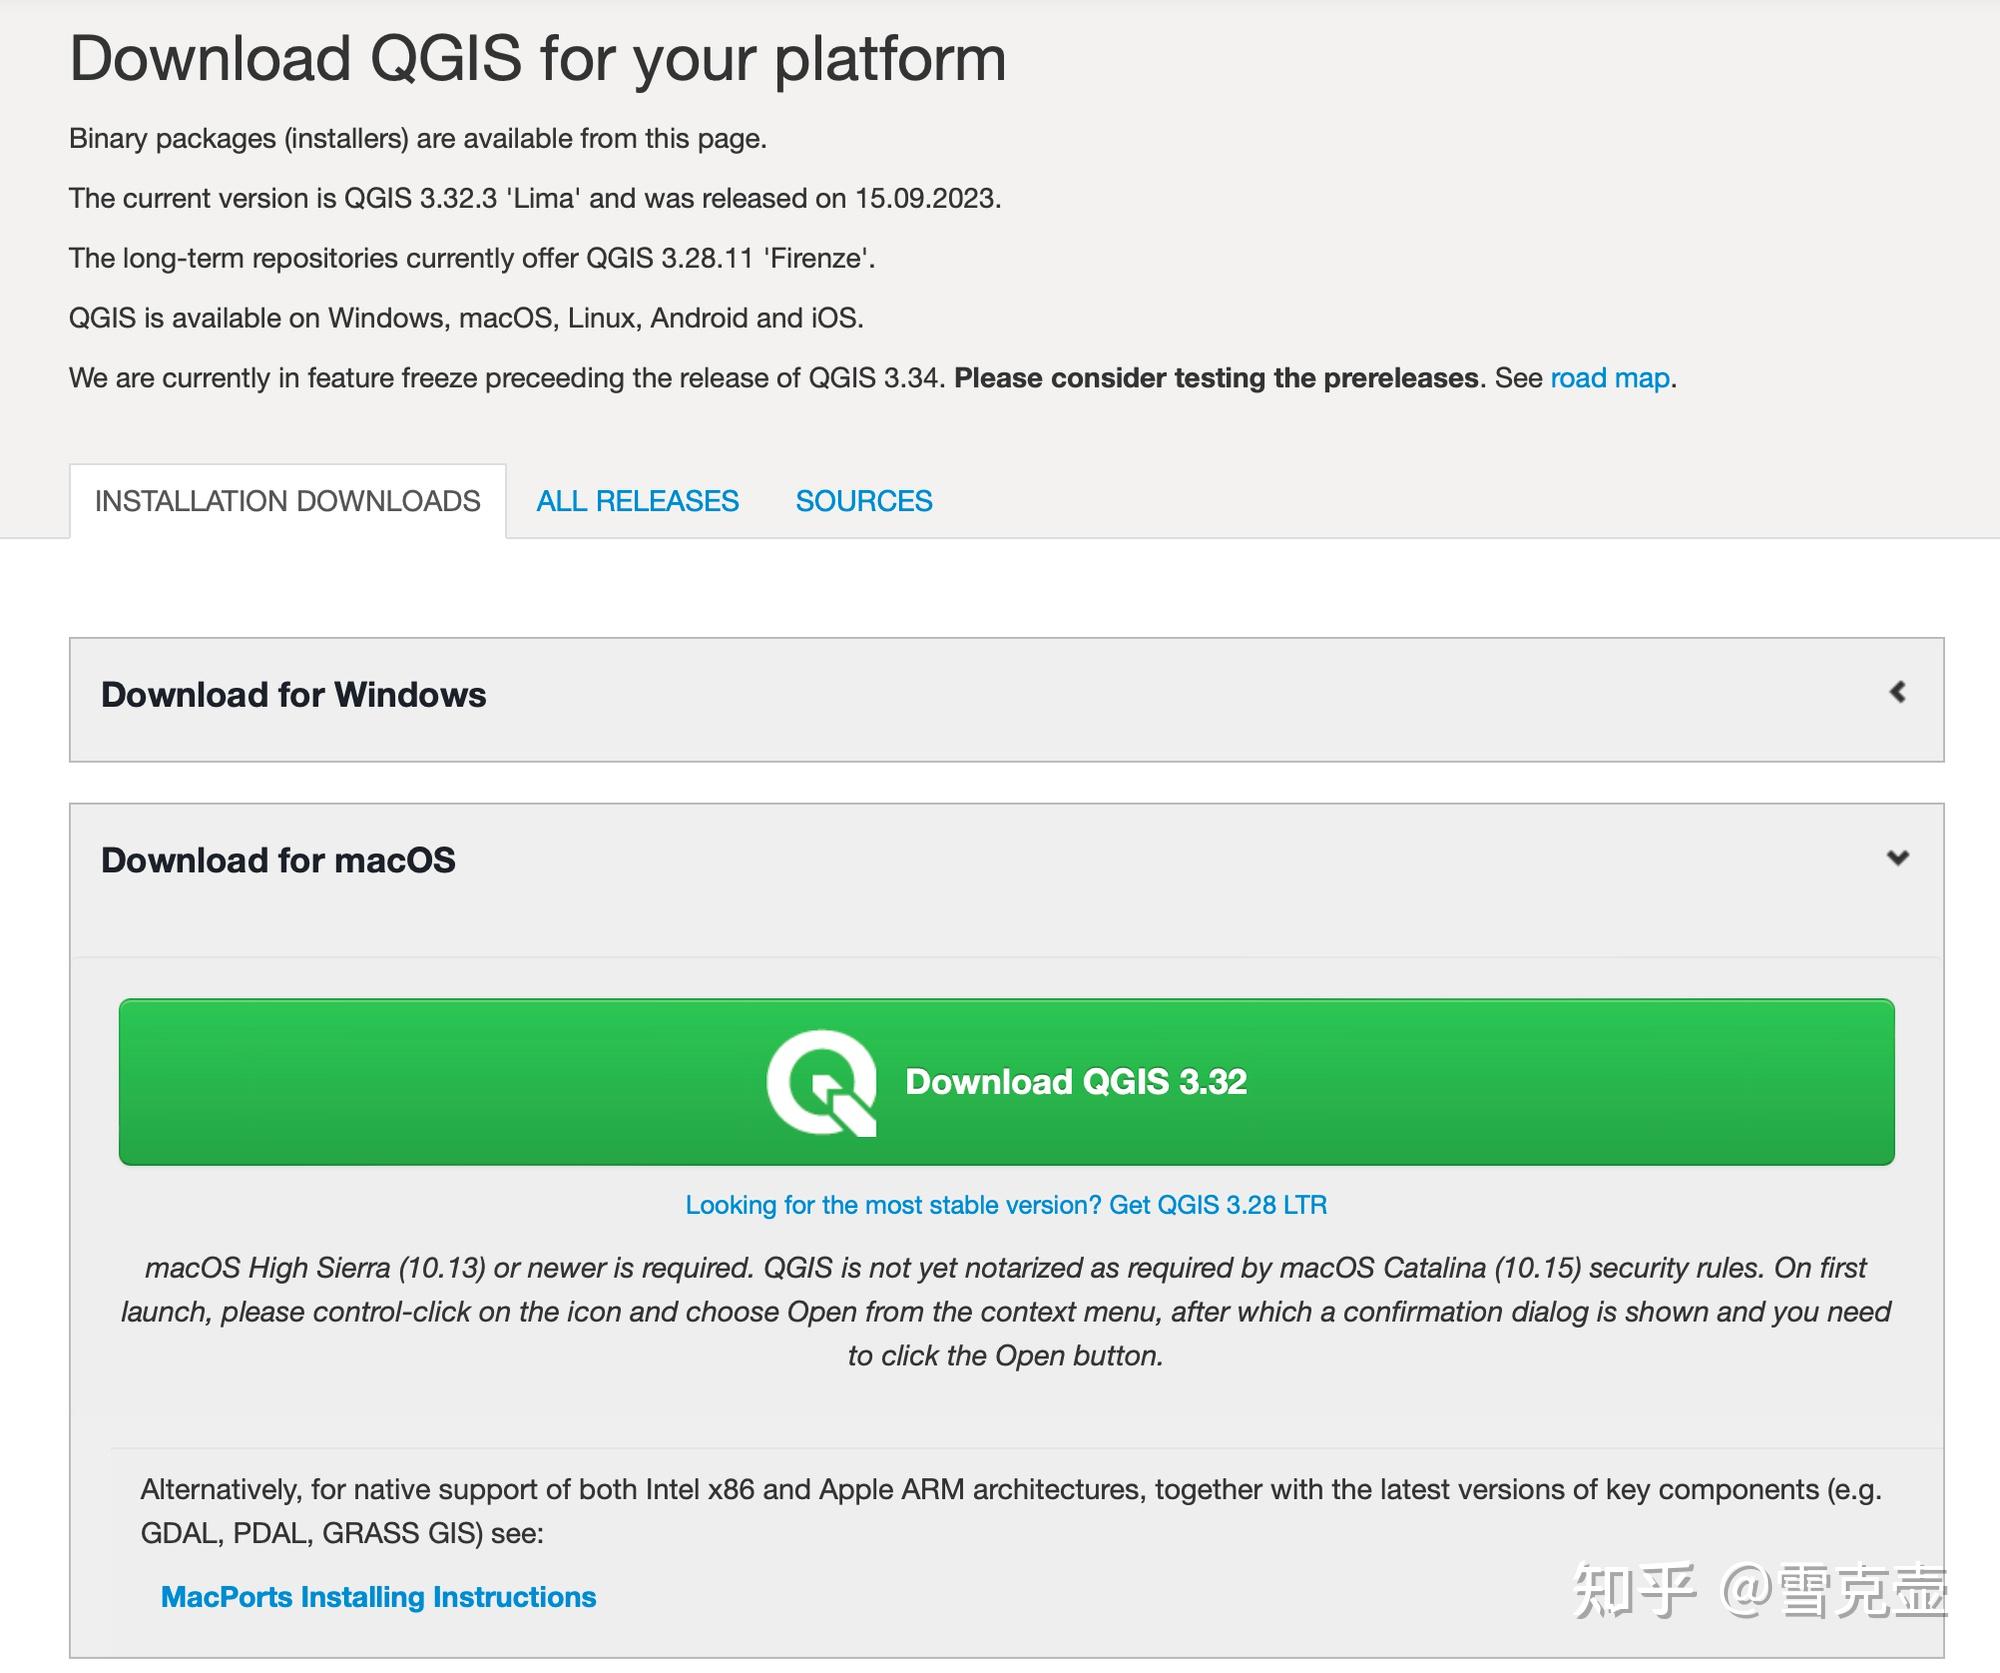Image resolution: width=2000 pixels, height=1673 pixels.
Task: Open the road map link
Action: (x=1608, y=378)
